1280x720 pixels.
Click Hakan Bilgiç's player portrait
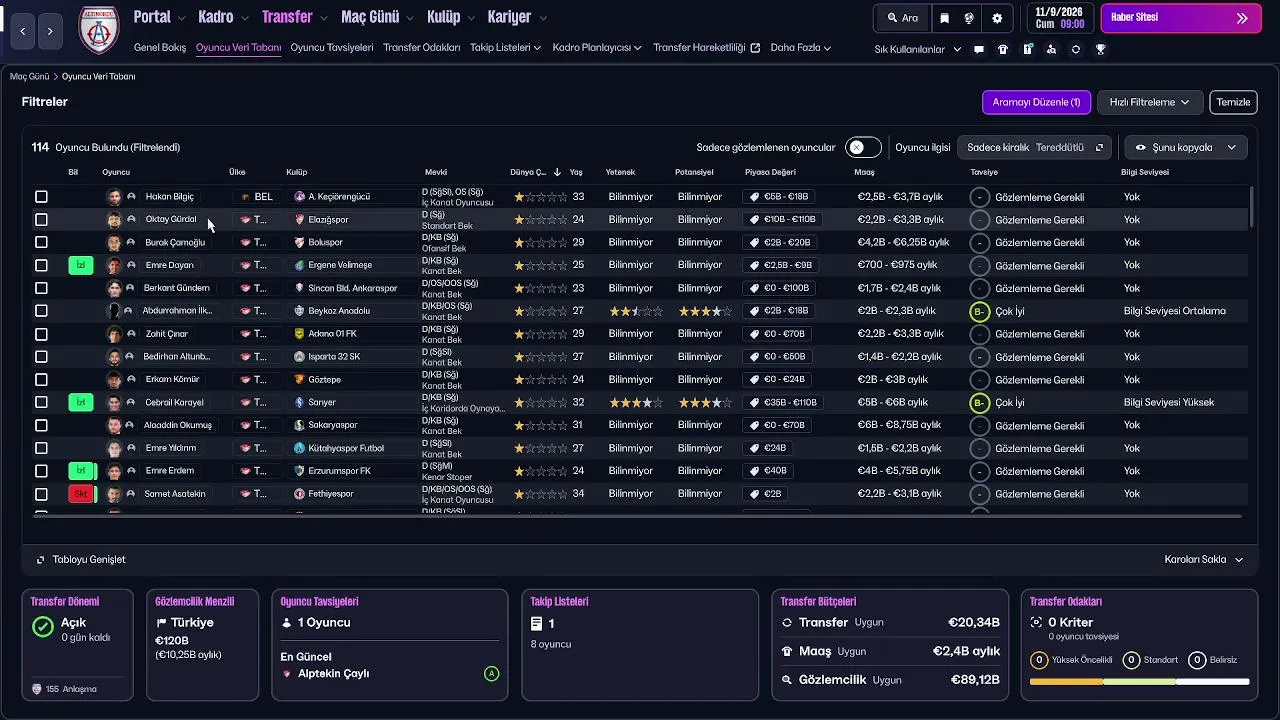[x=114, y=197]
